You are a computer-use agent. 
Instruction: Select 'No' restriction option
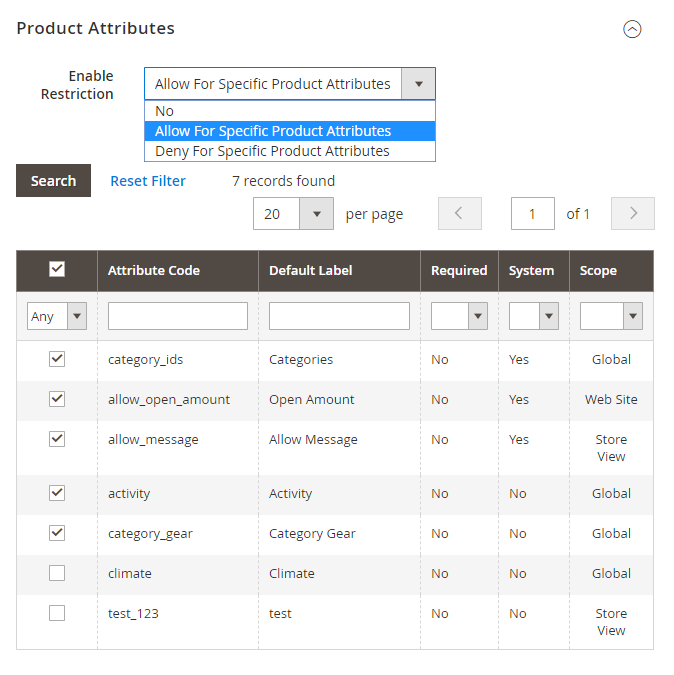(x=165, y=111)
